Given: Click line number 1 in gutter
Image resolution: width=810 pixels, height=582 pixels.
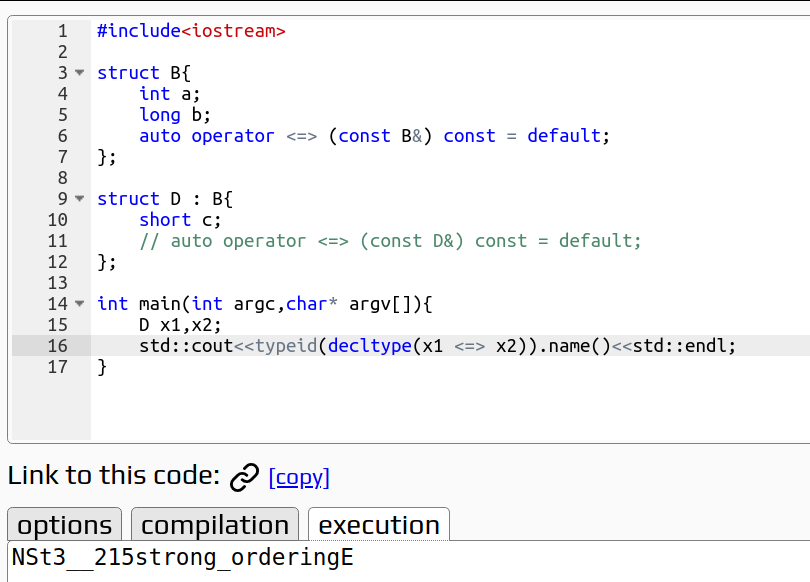Looking at the screenshot, I should click(63, 31).
